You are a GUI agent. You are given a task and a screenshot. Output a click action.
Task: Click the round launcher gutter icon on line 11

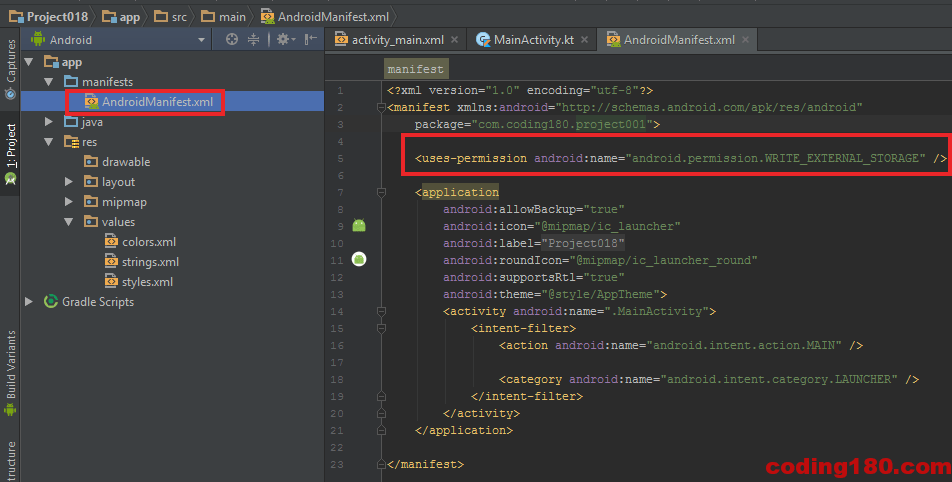360,260
